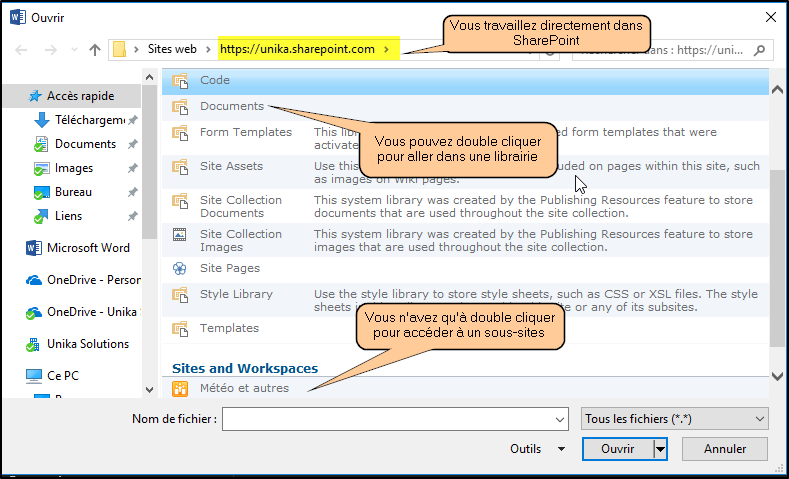Click the Style Library icon
This screenshot has width=789, height=479.
[180, 294]
